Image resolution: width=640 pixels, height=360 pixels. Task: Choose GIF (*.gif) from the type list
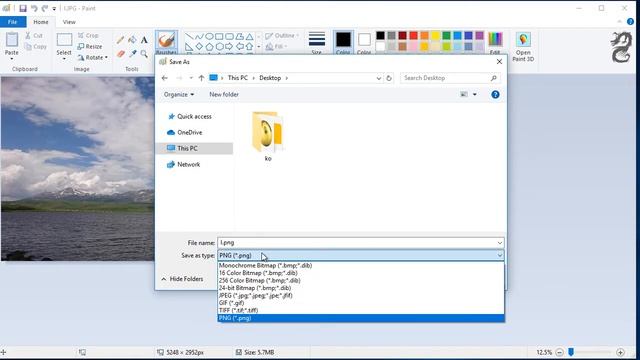pos(361,303)
